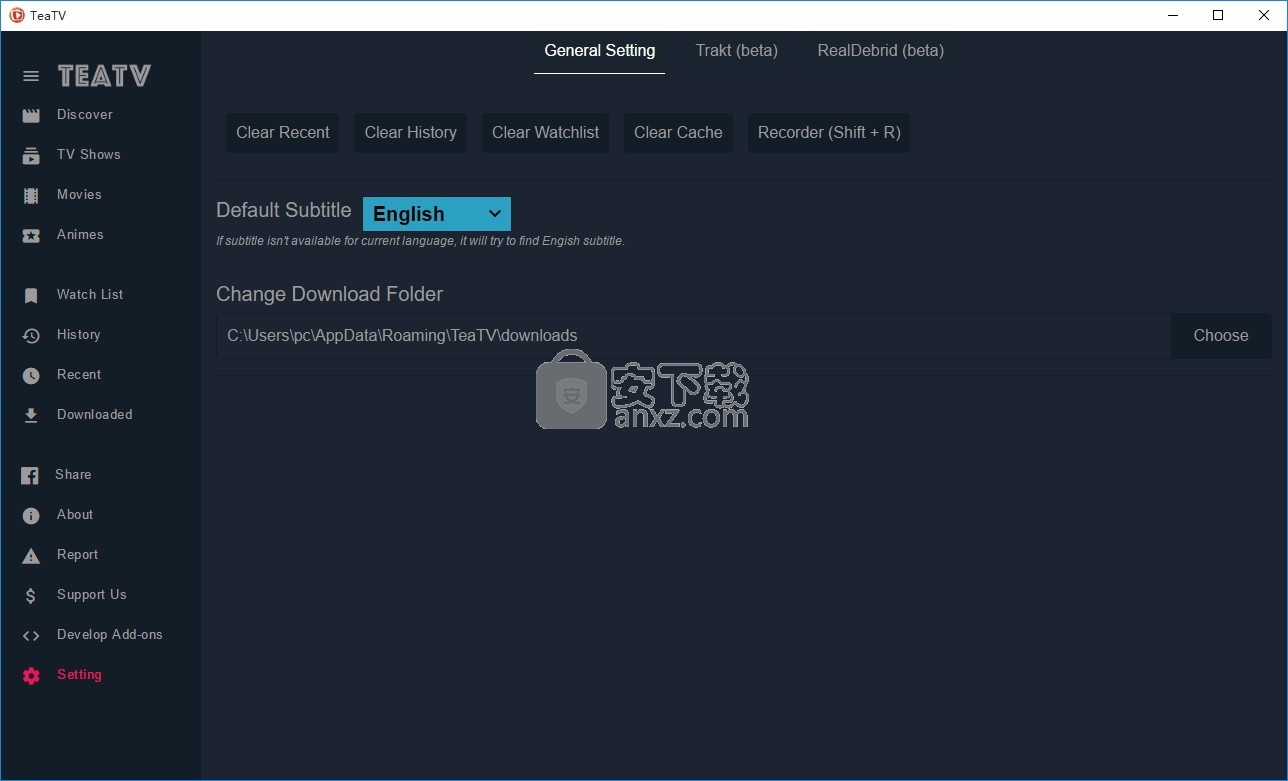Screen dimensions: 1288x781
Task: Click the History clock-arrow icon
Action: 31,335
